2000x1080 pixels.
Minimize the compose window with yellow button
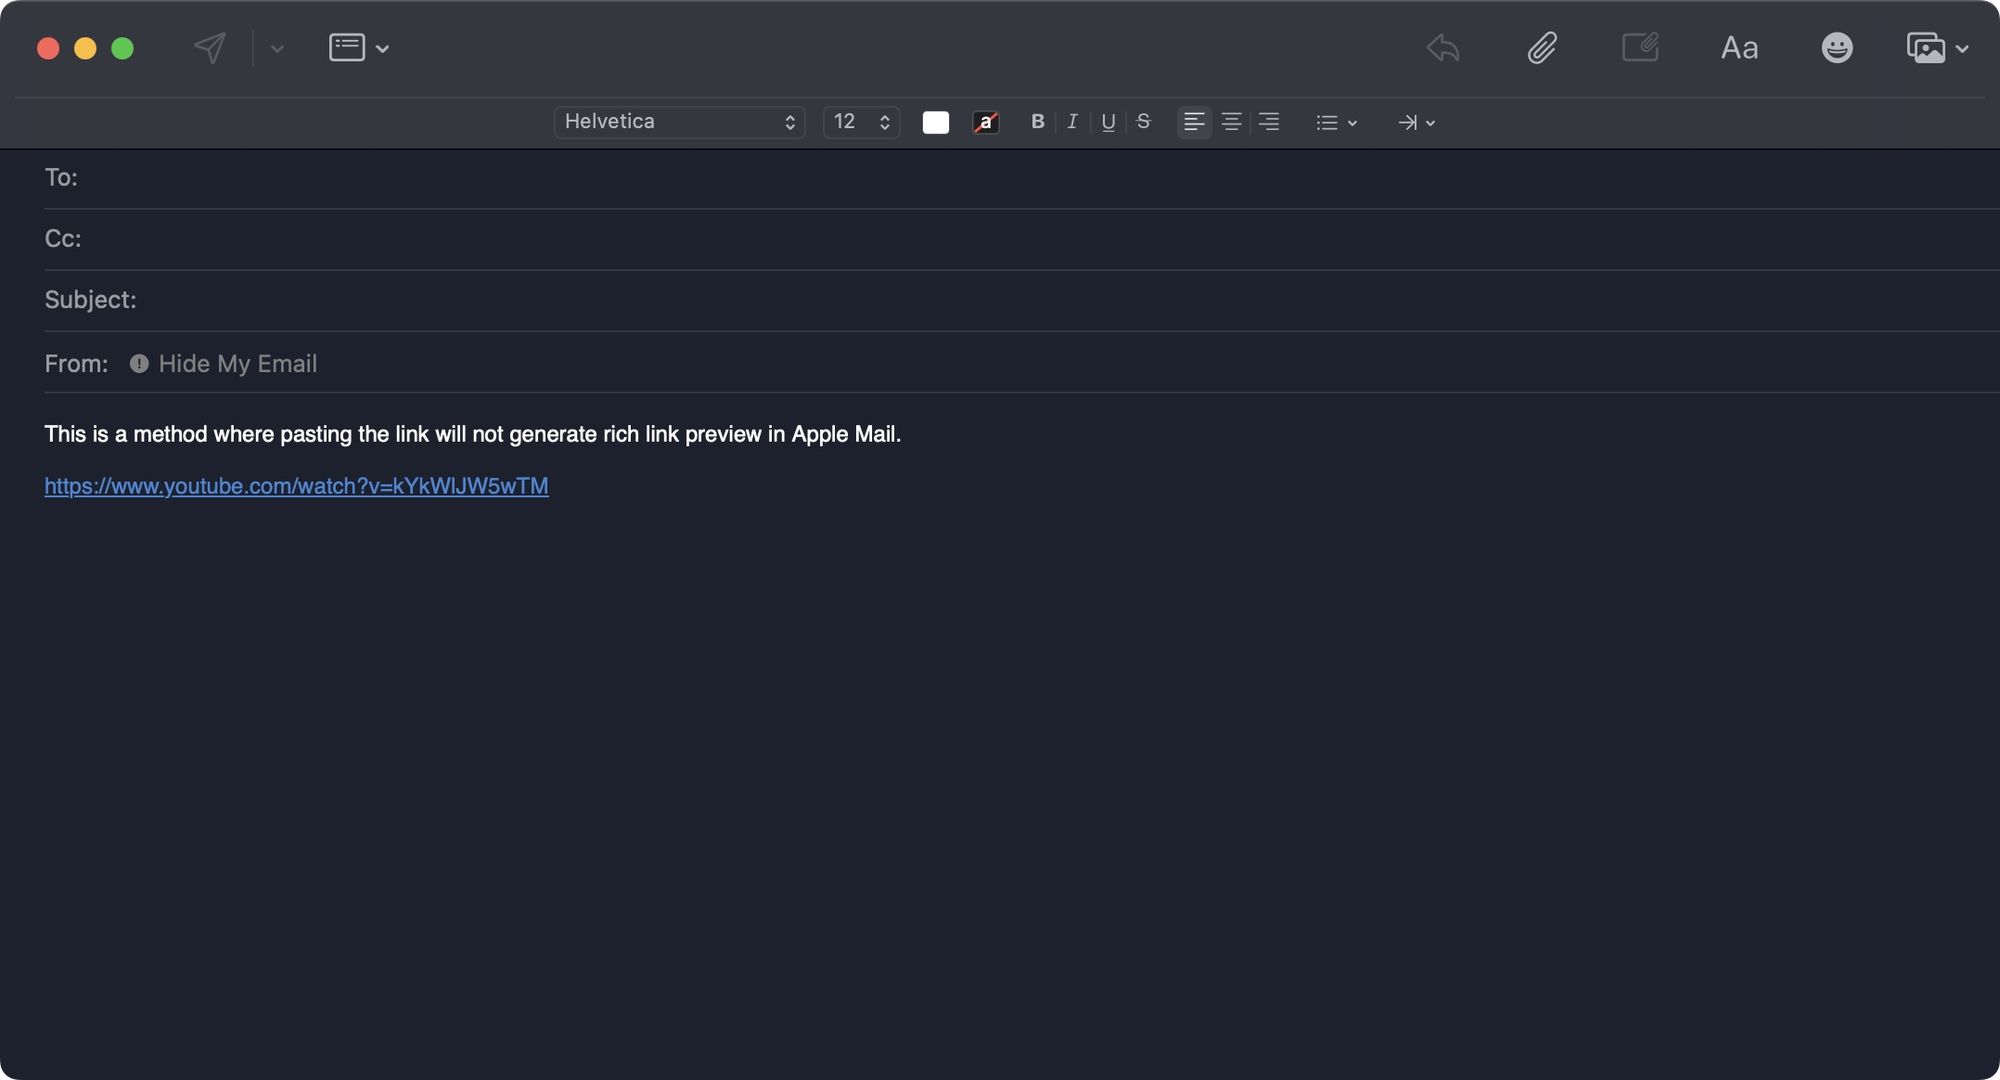coord(85,48)
